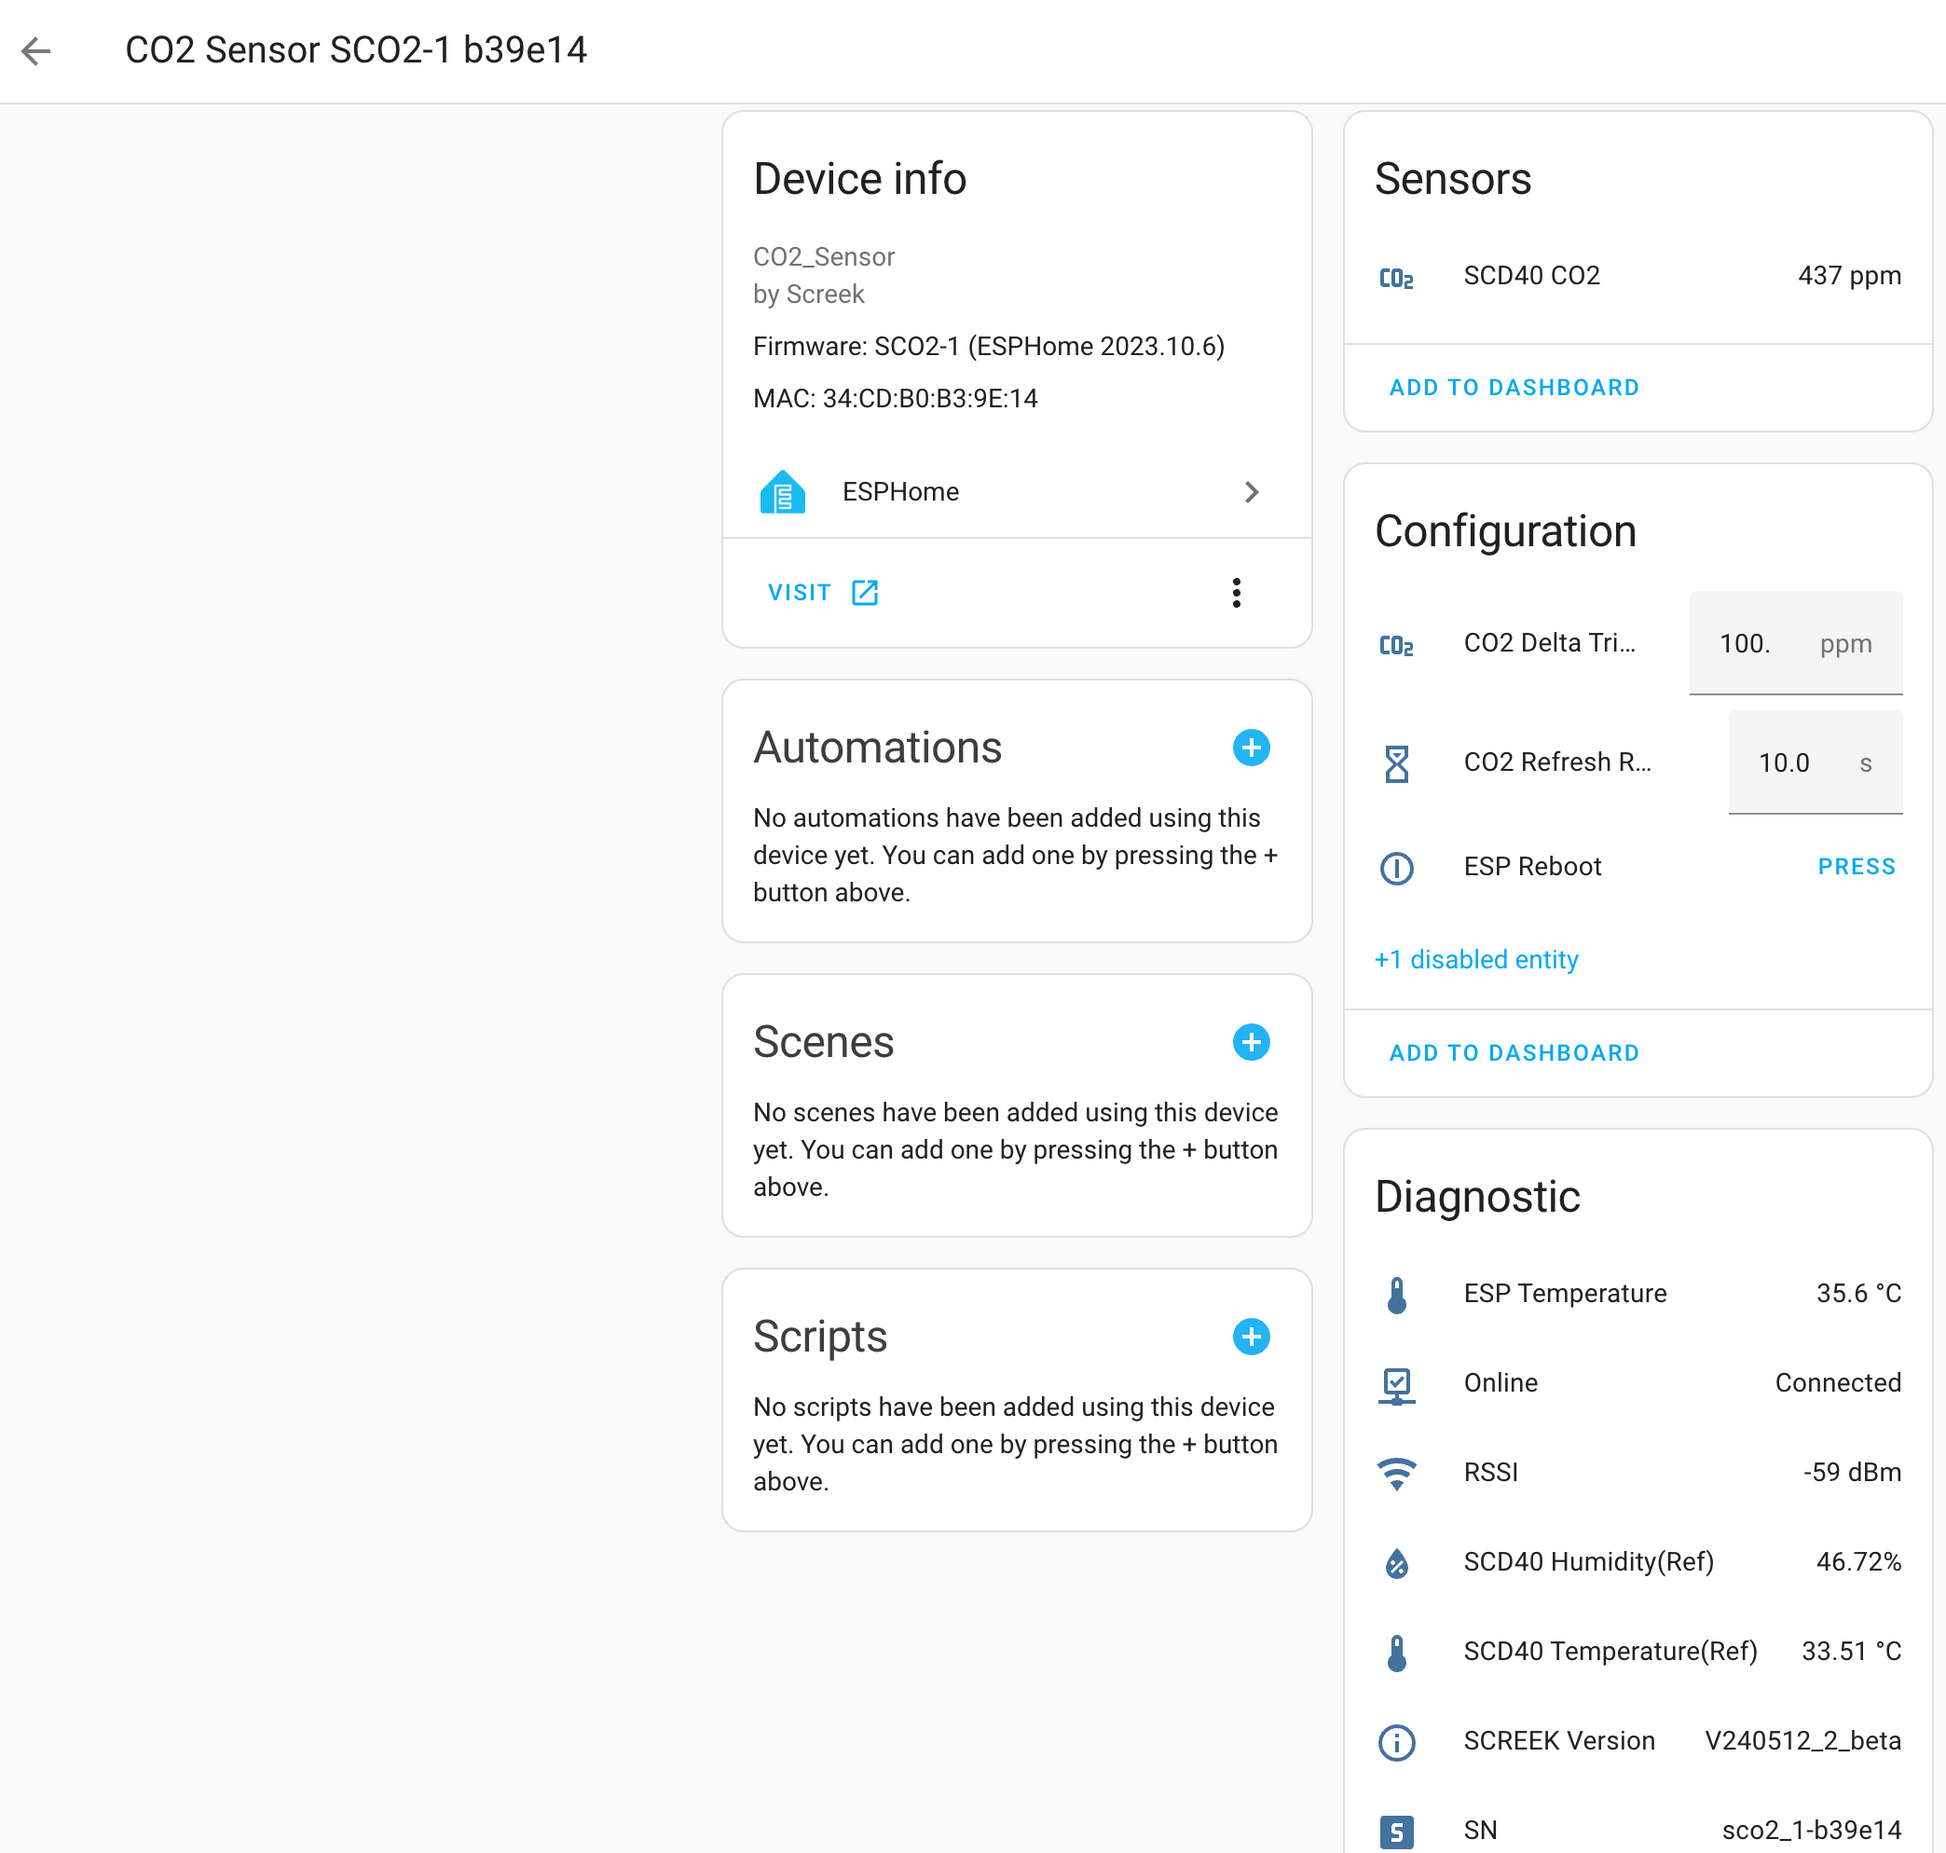Open the device three-dot options menu
1946x1853 pixels.
[x=1236, y=593]
